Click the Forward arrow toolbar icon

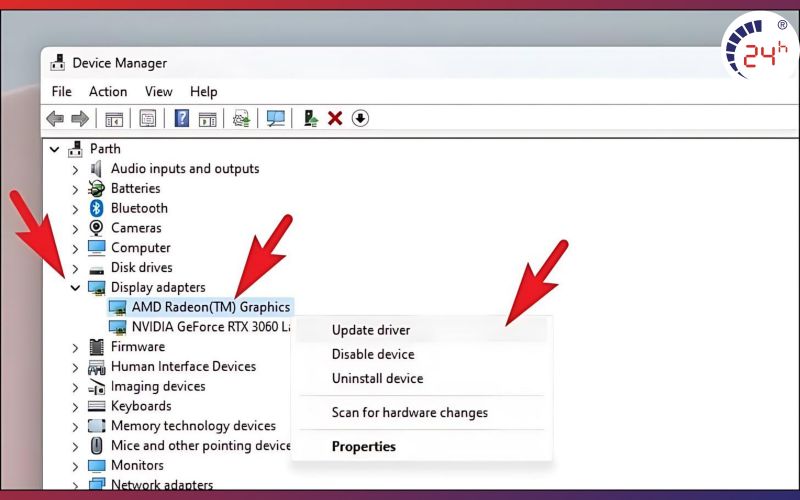(80, 119)
